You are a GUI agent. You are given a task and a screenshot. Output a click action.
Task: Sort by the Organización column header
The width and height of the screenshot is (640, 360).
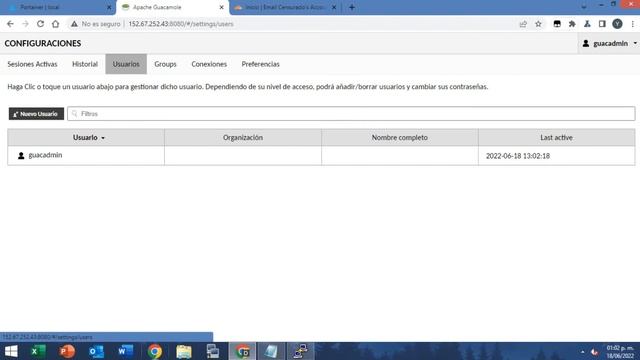tap(243, 138)
